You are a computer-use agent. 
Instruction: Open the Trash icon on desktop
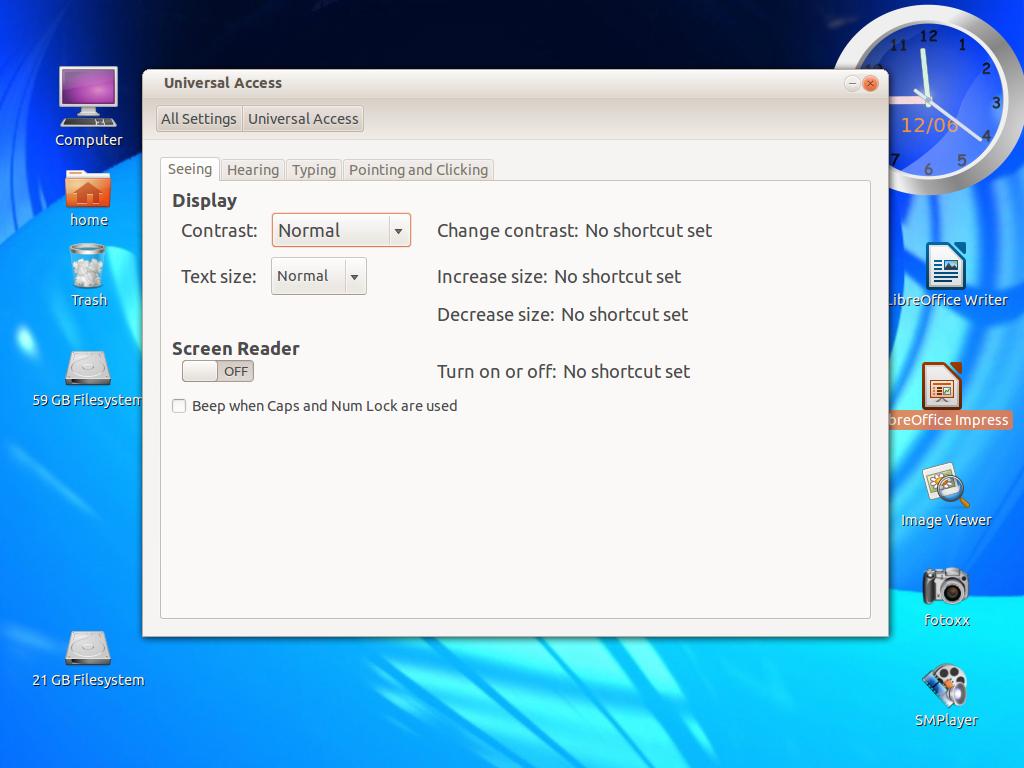[88, 268]
